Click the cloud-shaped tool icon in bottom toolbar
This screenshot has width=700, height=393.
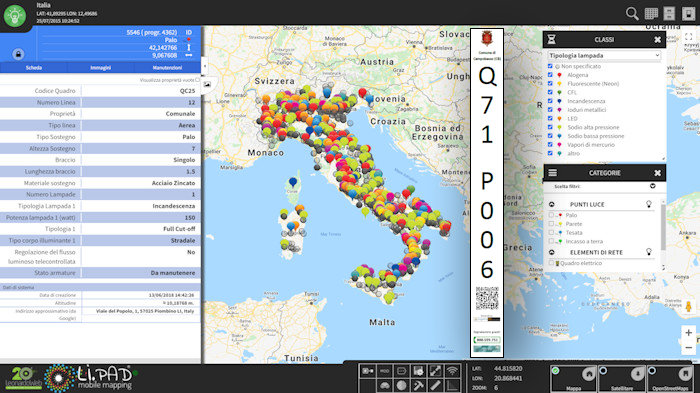384,385
